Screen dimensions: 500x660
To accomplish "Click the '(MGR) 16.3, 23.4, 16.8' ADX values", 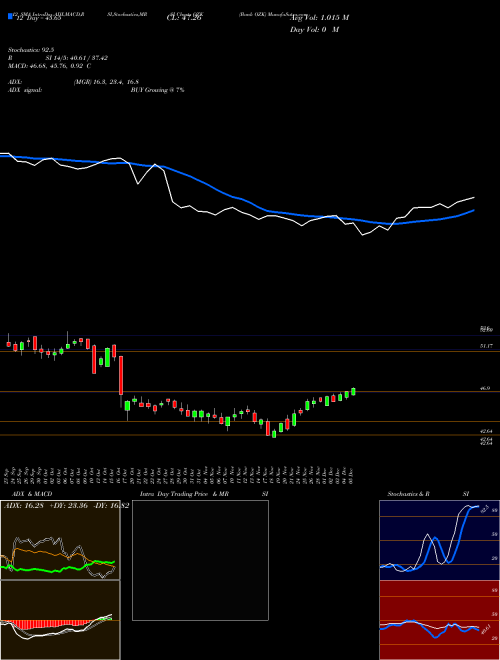I will click(x=106, y=82).
